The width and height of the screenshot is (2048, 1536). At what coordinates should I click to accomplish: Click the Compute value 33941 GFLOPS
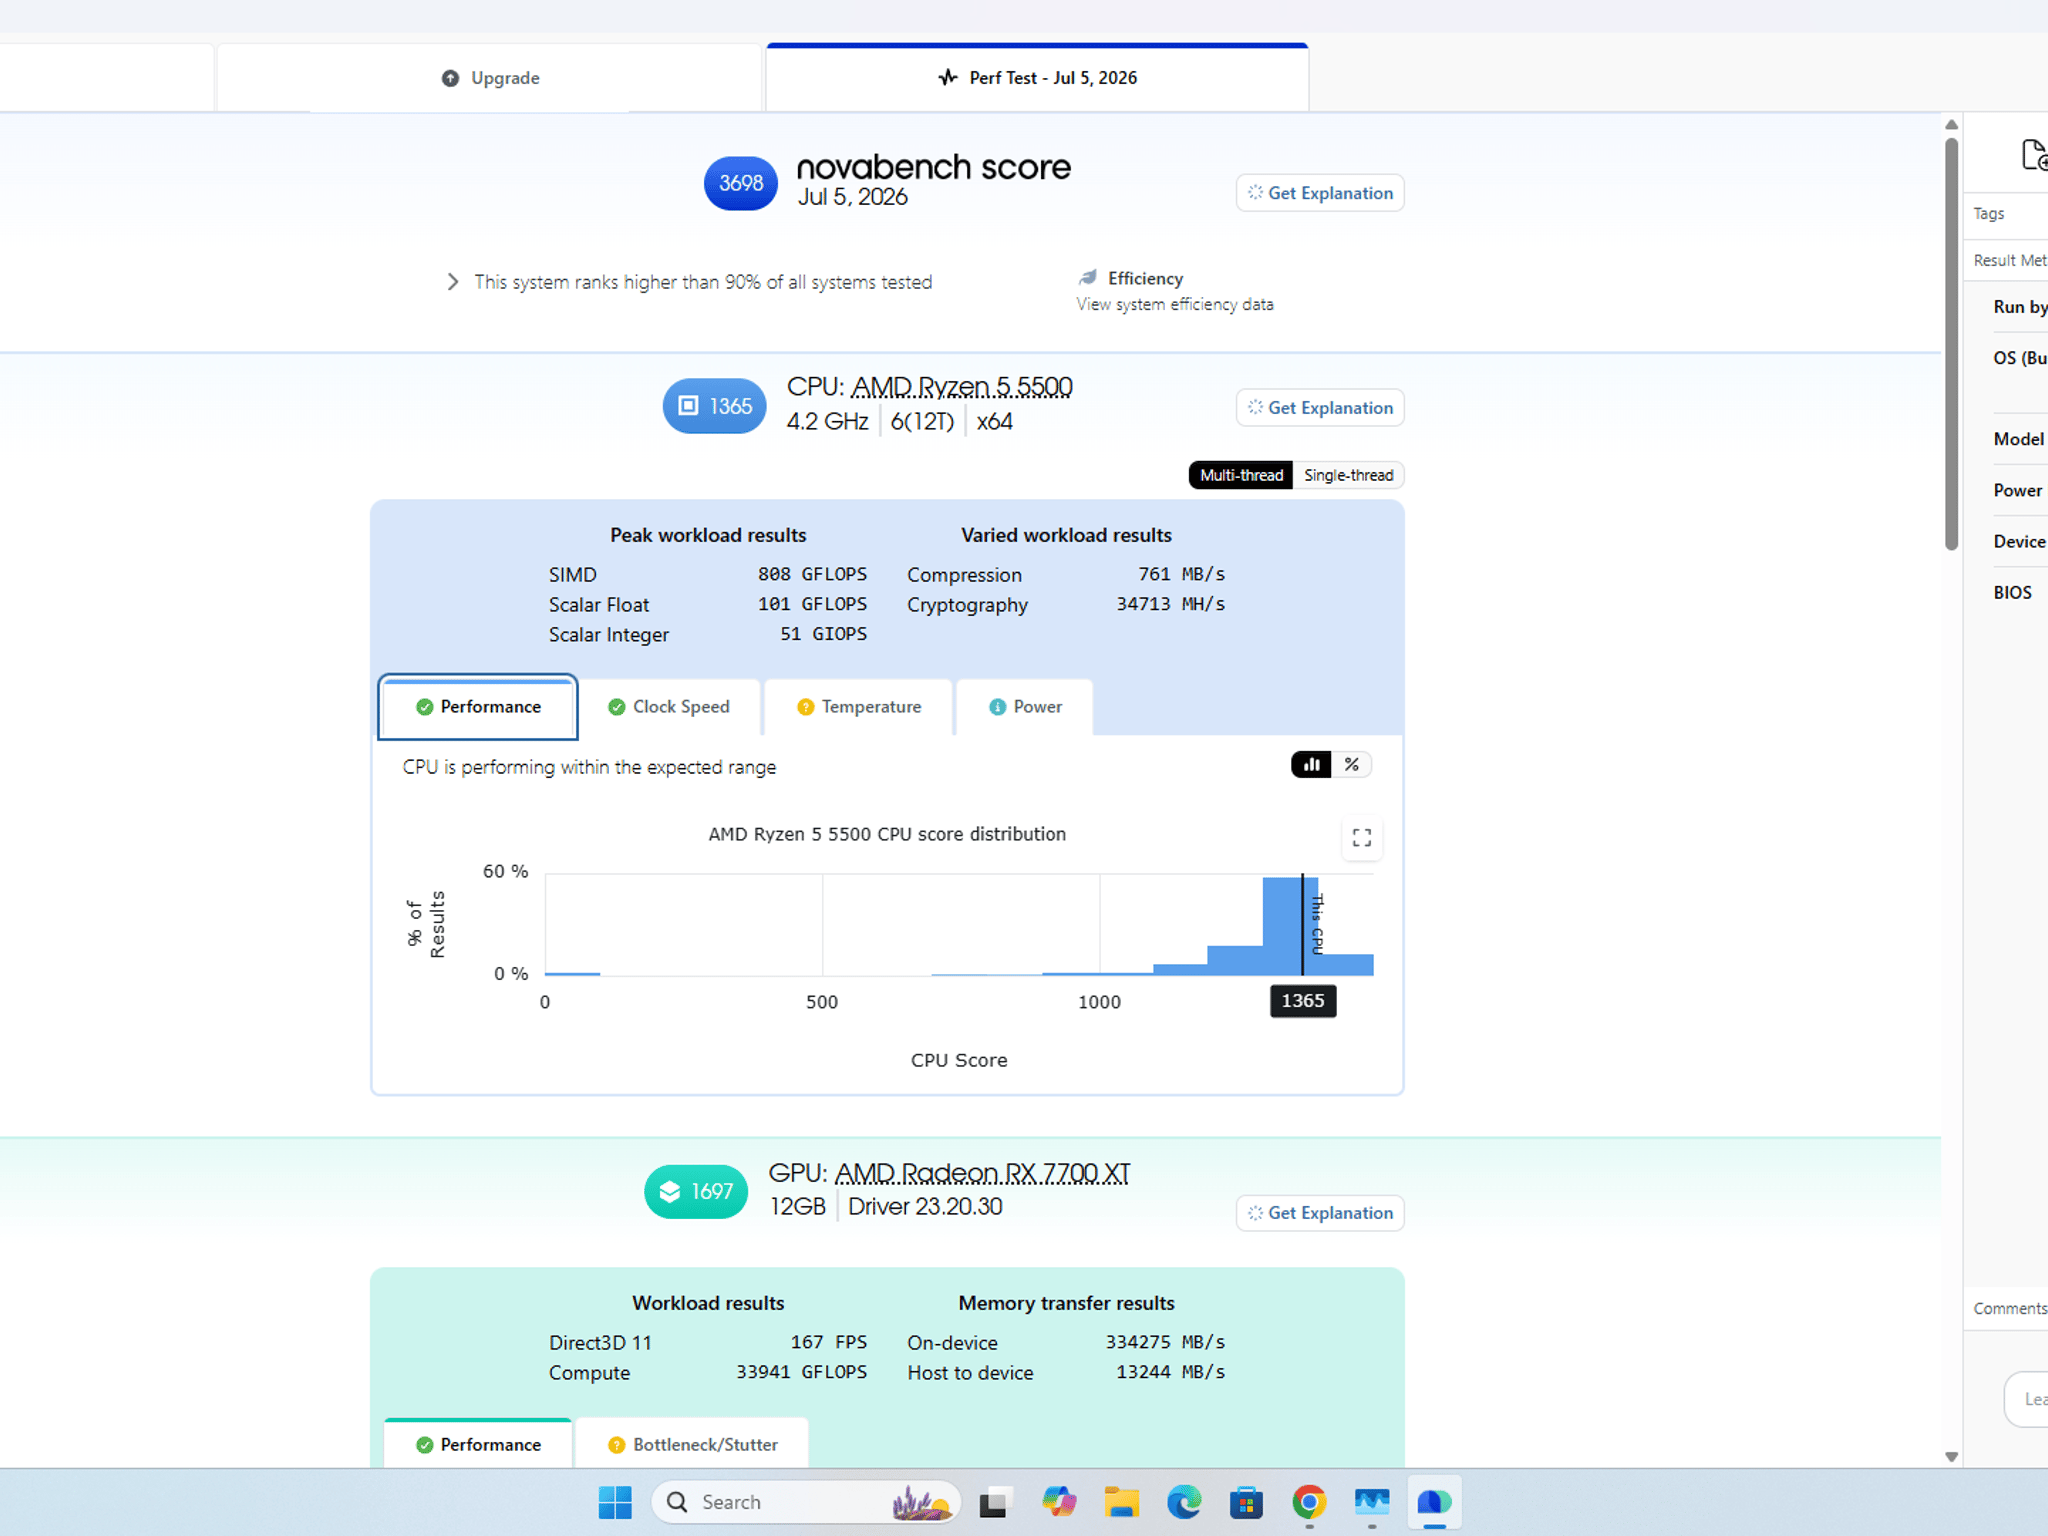802,1372
